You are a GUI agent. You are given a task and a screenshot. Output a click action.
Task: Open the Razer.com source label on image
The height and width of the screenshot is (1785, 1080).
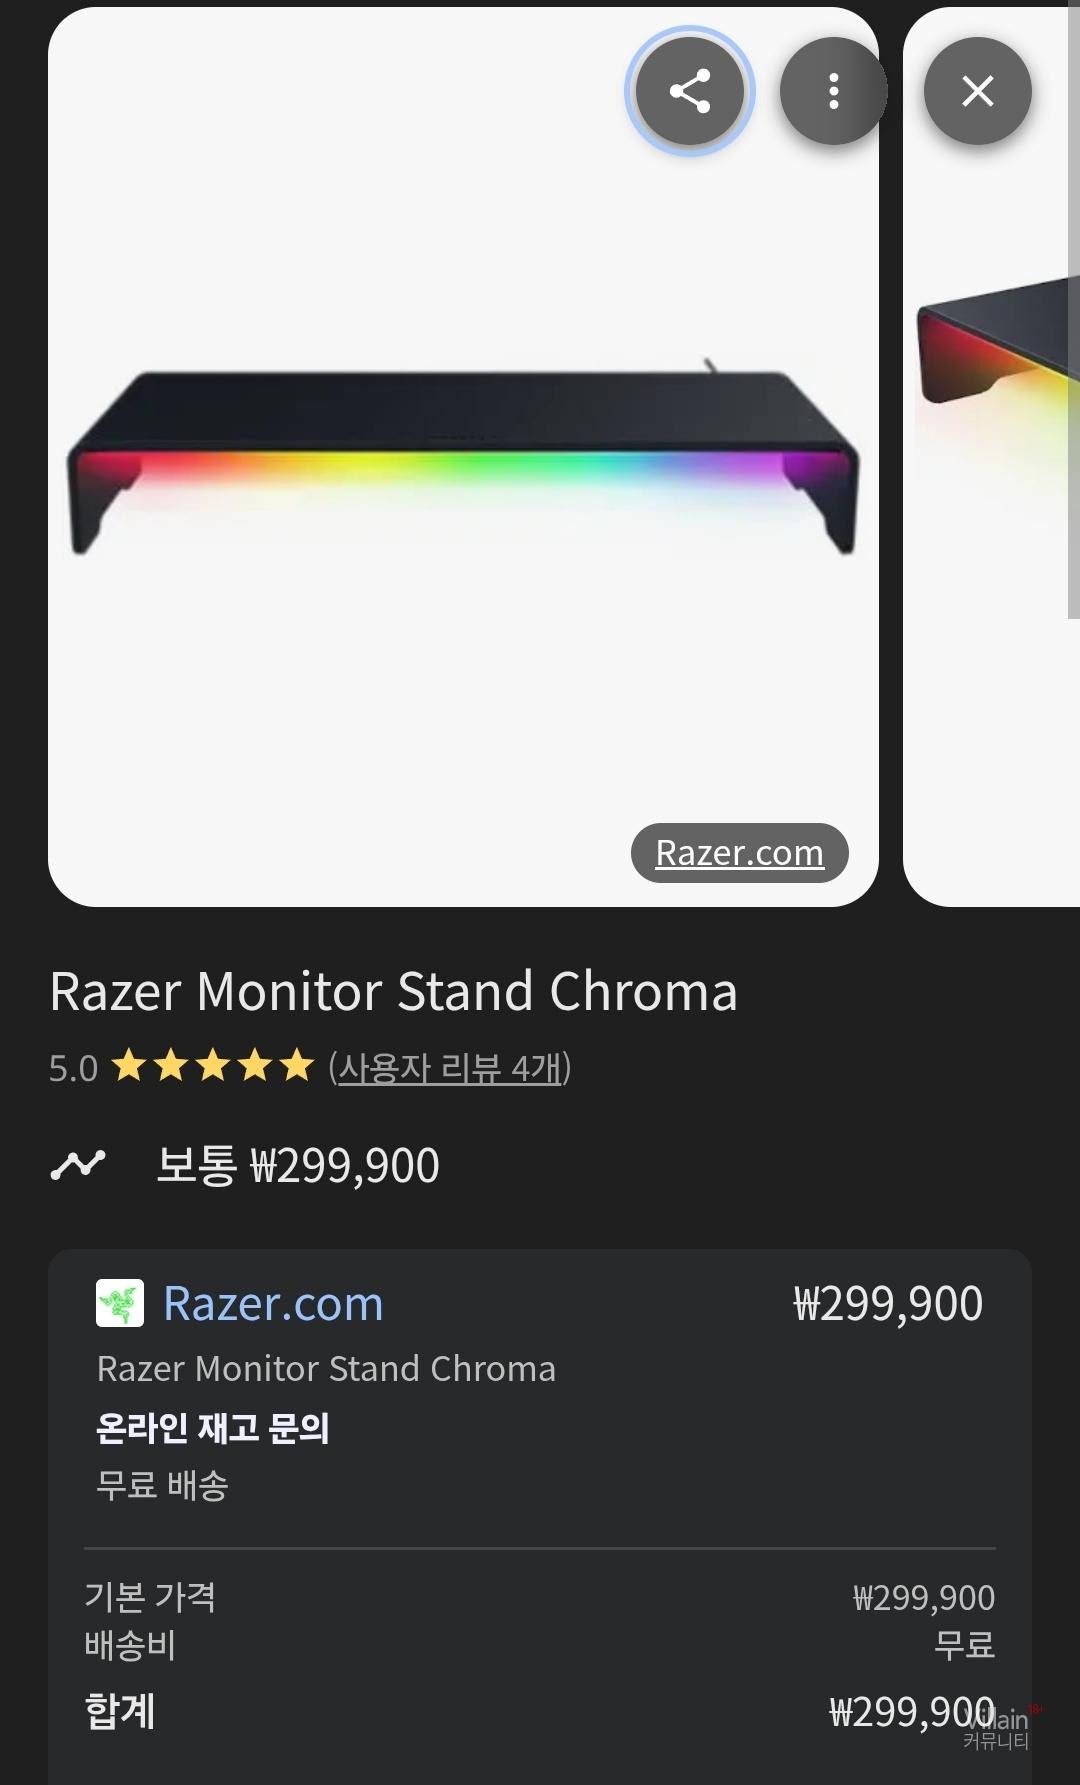pos(740,853)
